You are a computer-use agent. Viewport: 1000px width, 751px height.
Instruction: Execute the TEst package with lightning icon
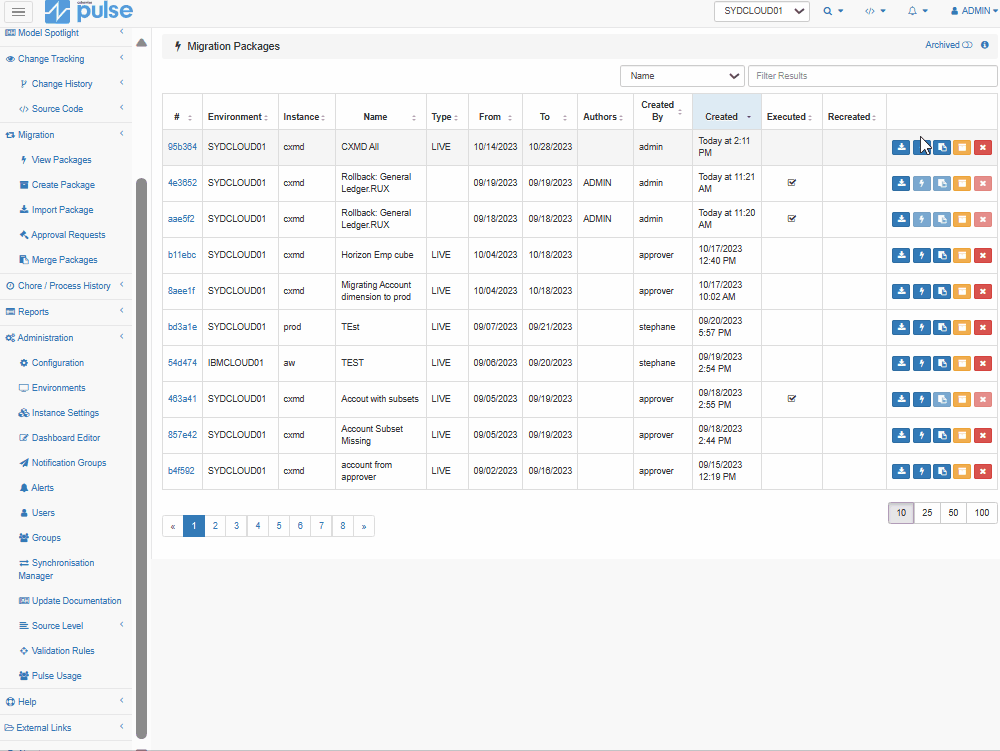[x=922, y=328]
